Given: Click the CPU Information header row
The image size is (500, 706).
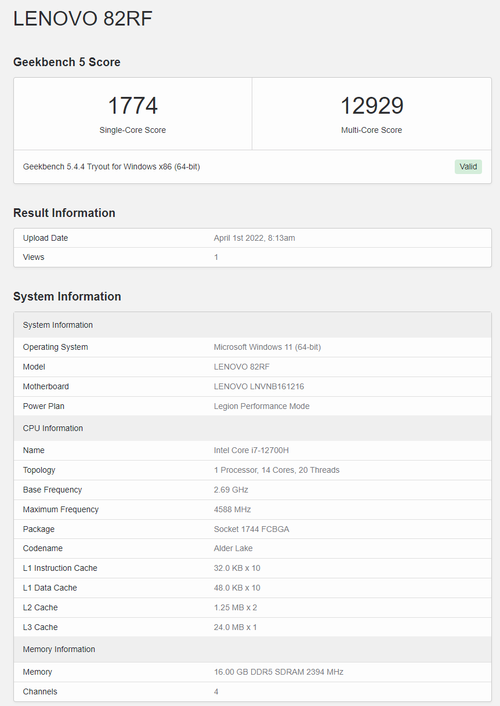Looking at the screenshot, I should point(252,428).
